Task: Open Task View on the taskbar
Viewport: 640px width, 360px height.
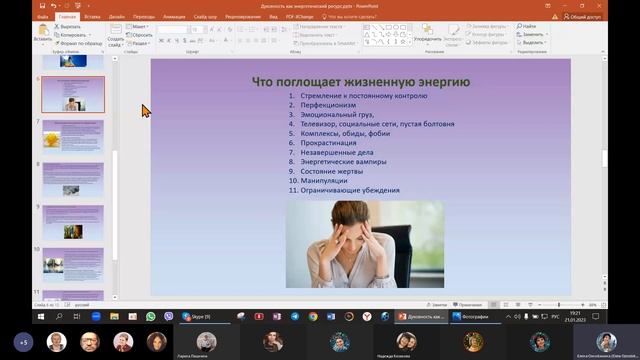Action: tap(77, 316)
